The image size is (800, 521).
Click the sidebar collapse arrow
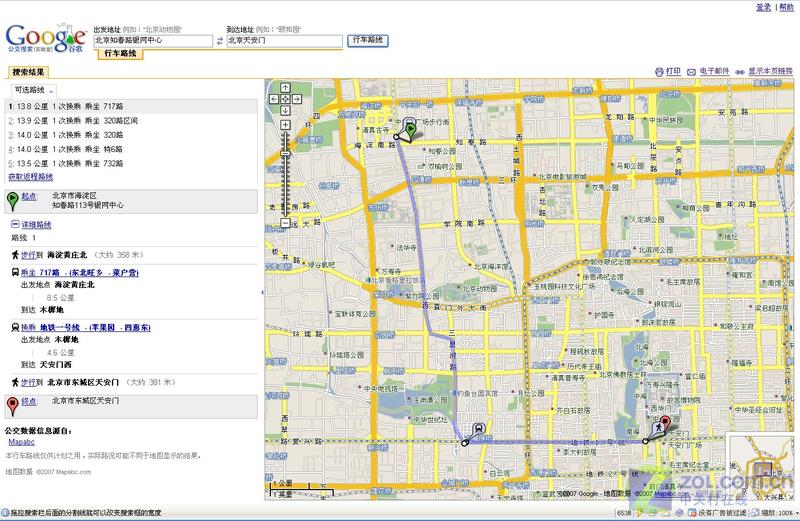coord(262,292)
